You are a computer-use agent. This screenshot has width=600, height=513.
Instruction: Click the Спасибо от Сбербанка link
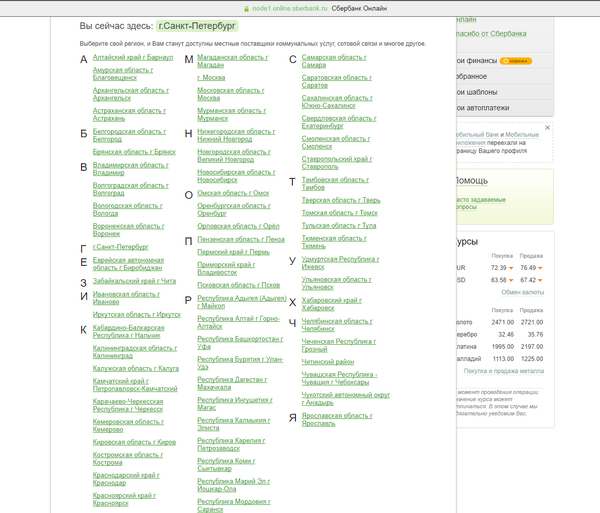click(492, 33)
